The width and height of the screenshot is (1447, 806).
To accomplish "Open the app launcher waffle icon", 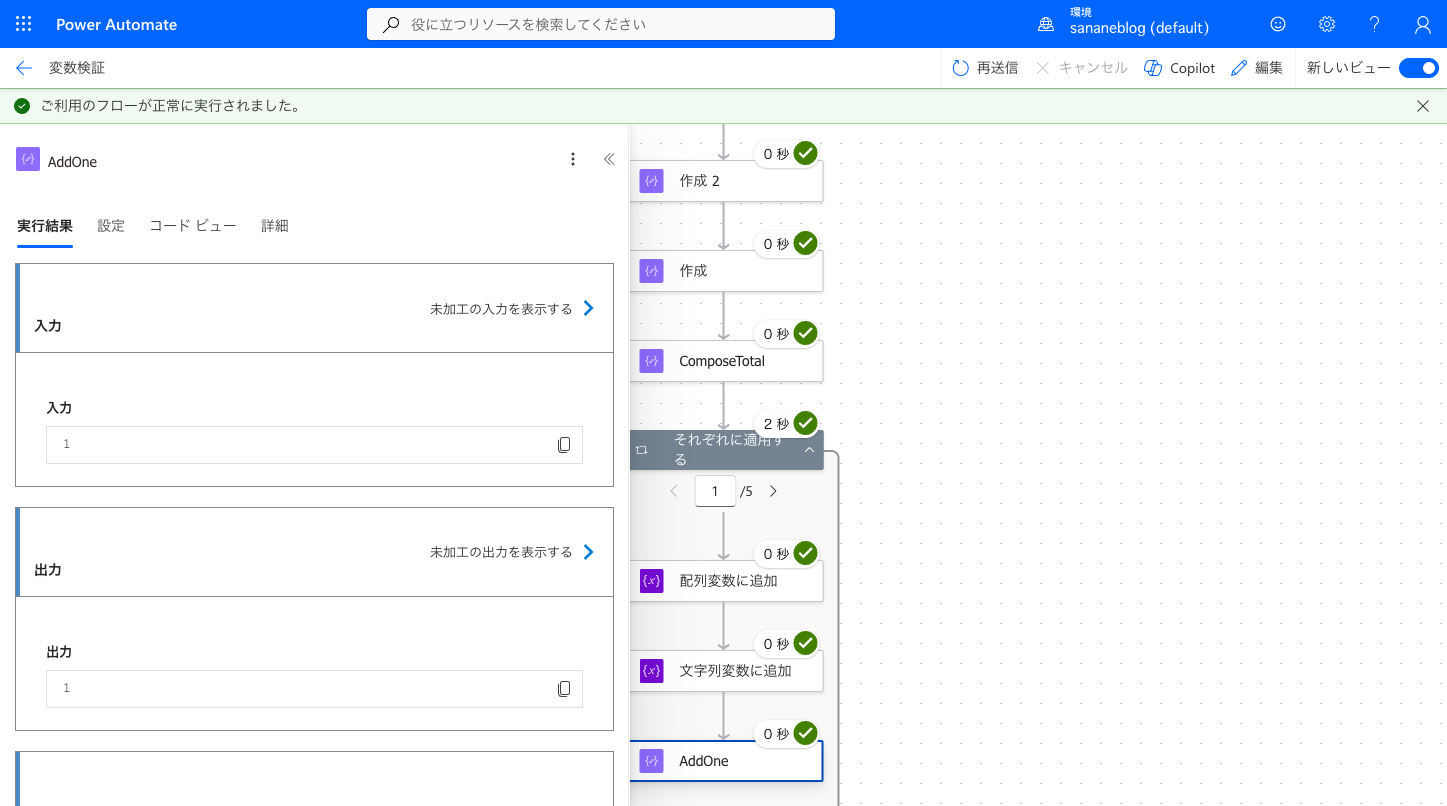I will (x=24, y=24).
